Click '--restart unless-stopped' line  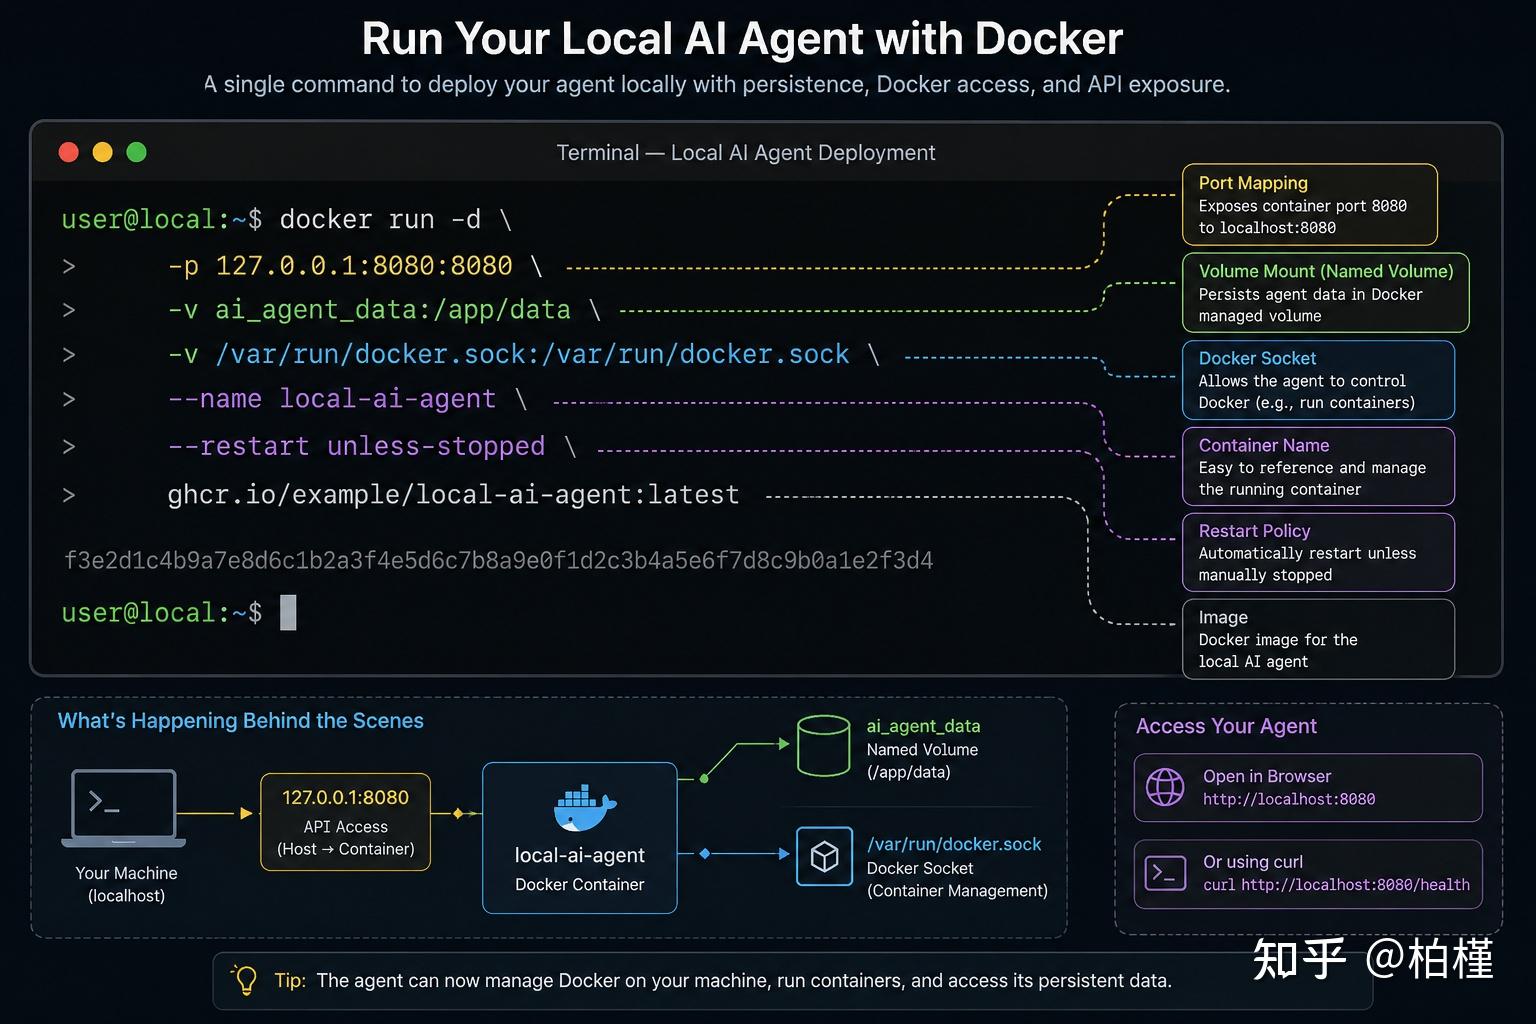tap(356, 445)
